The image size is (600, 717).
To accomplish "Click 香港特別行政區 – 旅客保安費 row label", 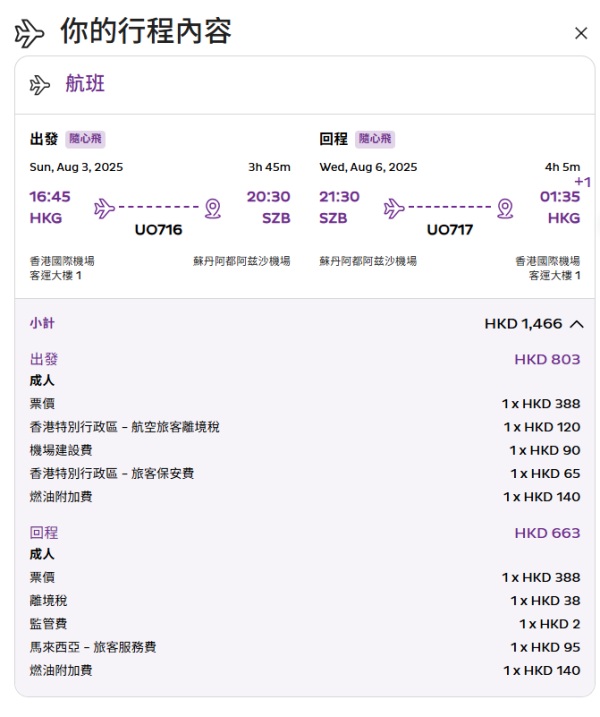I will tap(112, 473).
